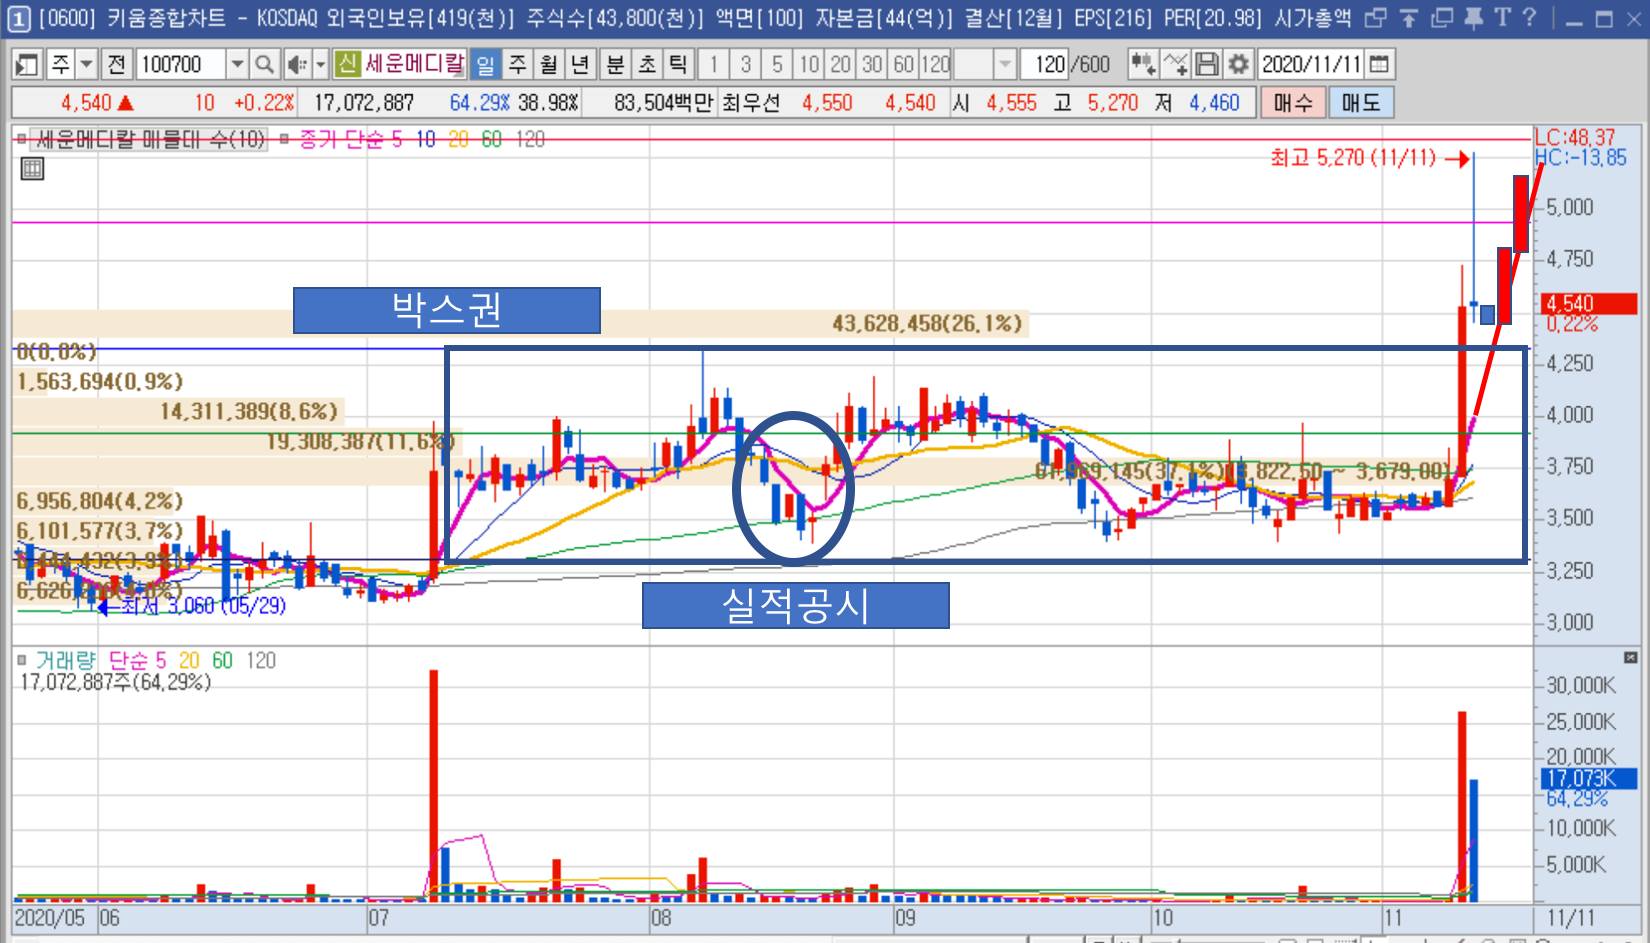Click the window number 1 icon in title bar
1650x943 pixels.
click(x=19, y=18)
